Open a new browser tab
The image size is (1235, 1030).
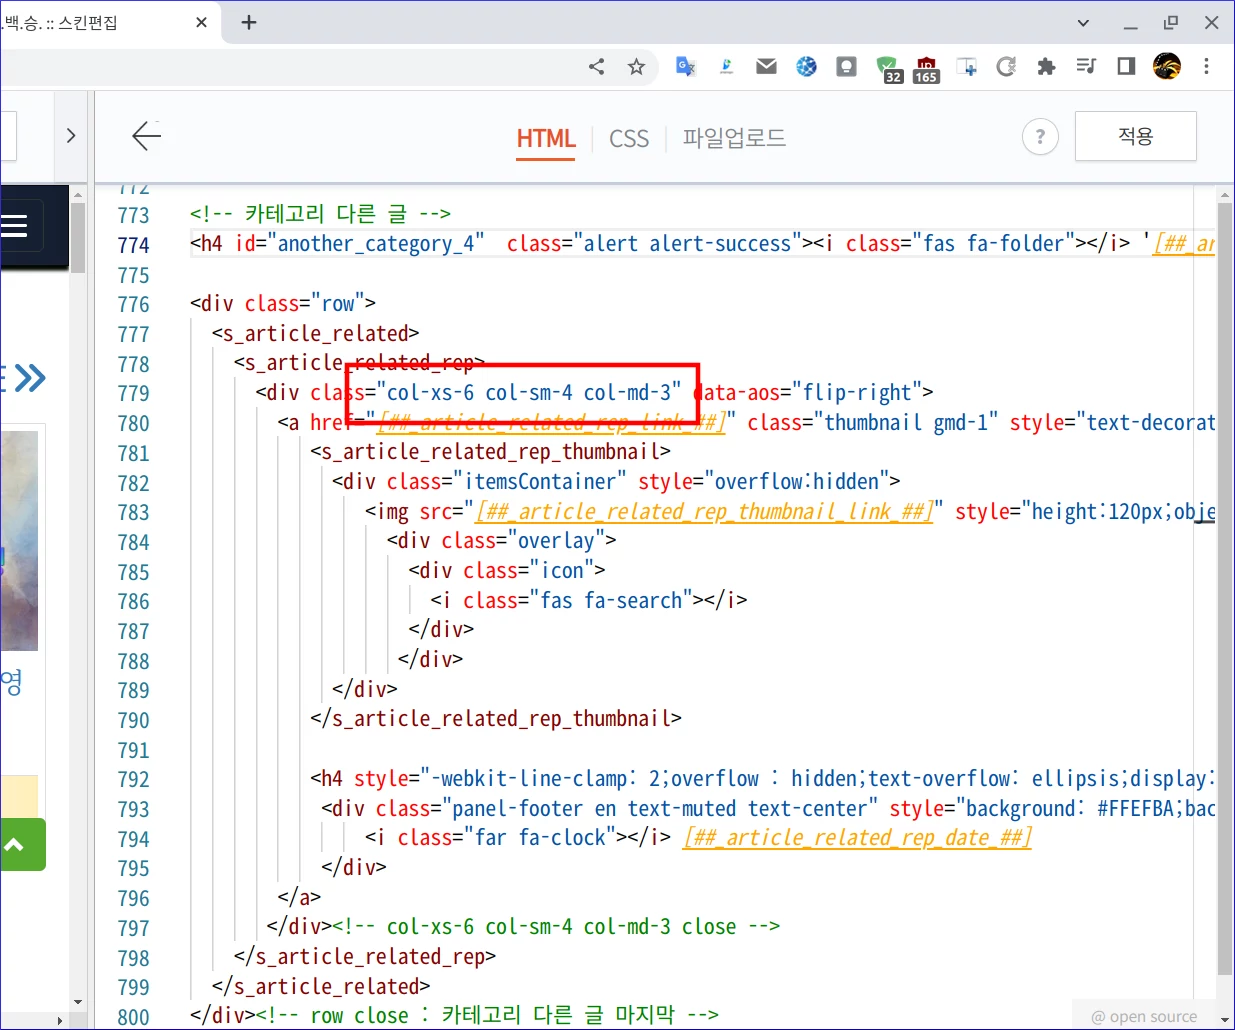coord(249,22)
